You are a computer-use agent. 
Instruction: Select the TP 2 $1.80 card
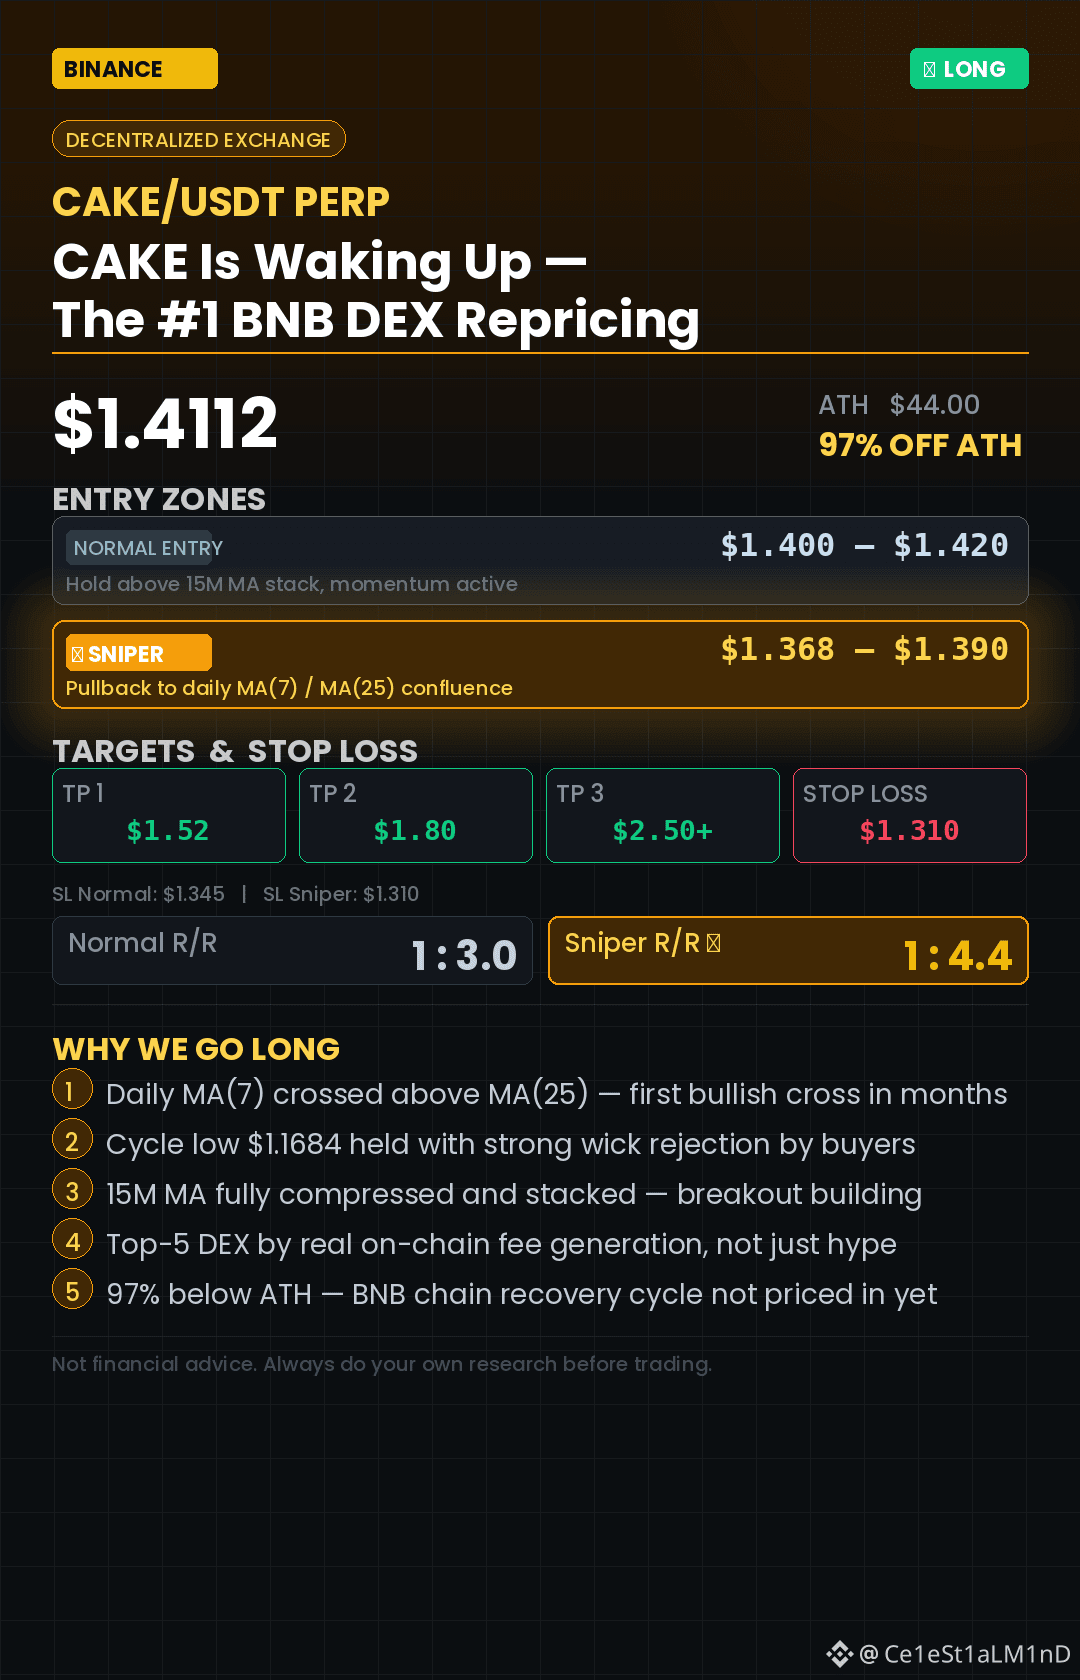click(x=416, y=815)
